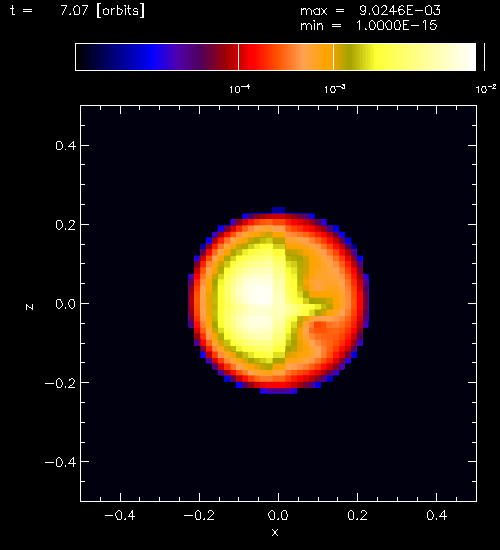The width and height of the screenshot is (500, 550).
Task: Click the 10^-2 colorbar tick label
Action: [x=486, y=89]
